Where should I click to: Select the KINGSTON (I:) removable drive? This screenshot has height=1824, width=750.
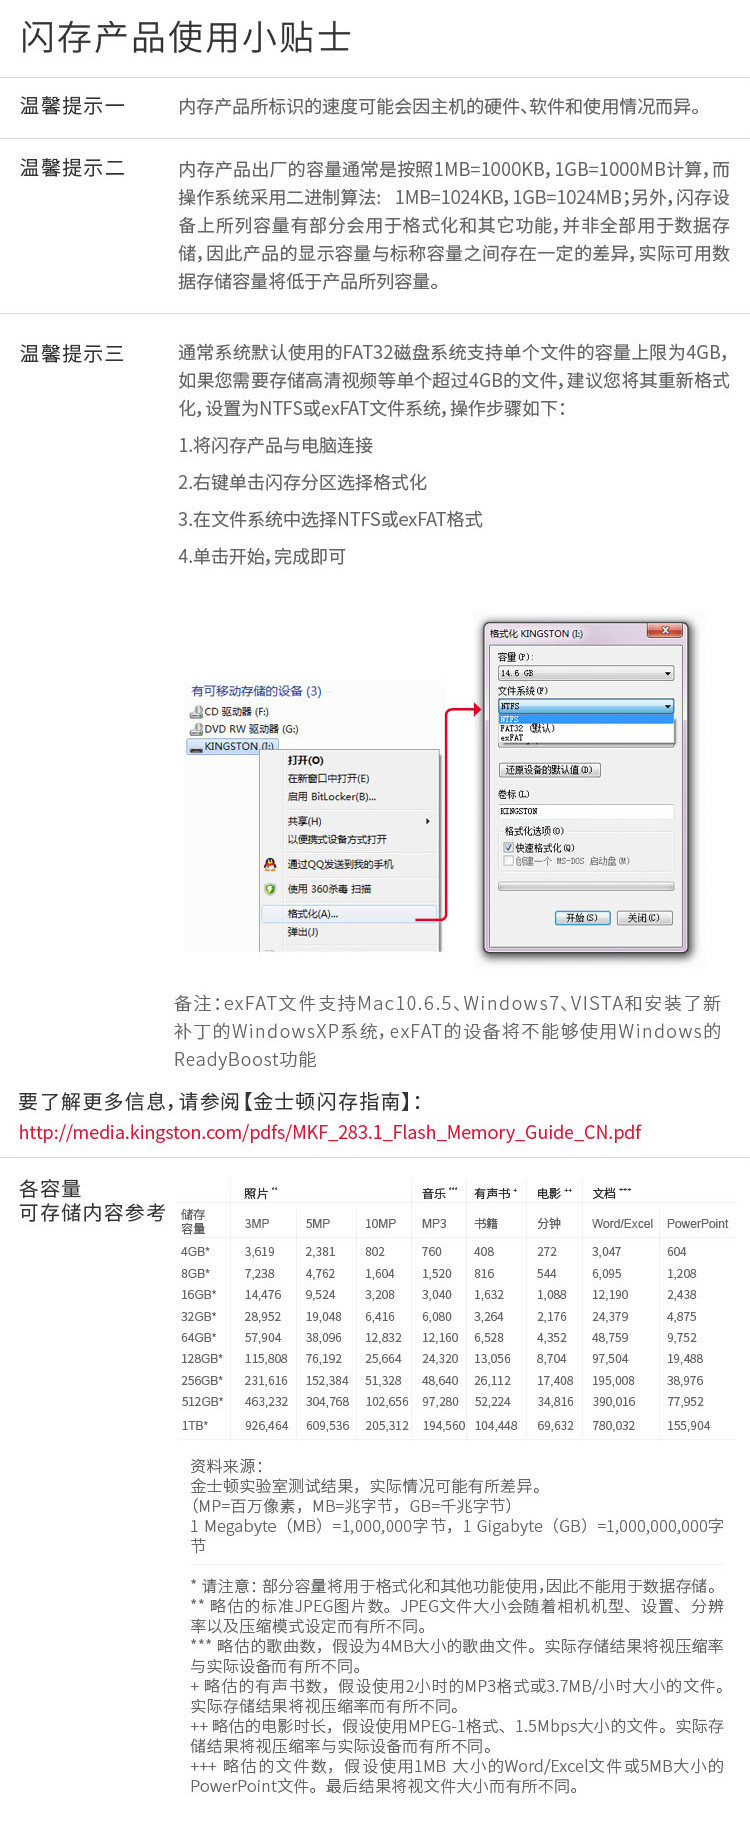231,746
